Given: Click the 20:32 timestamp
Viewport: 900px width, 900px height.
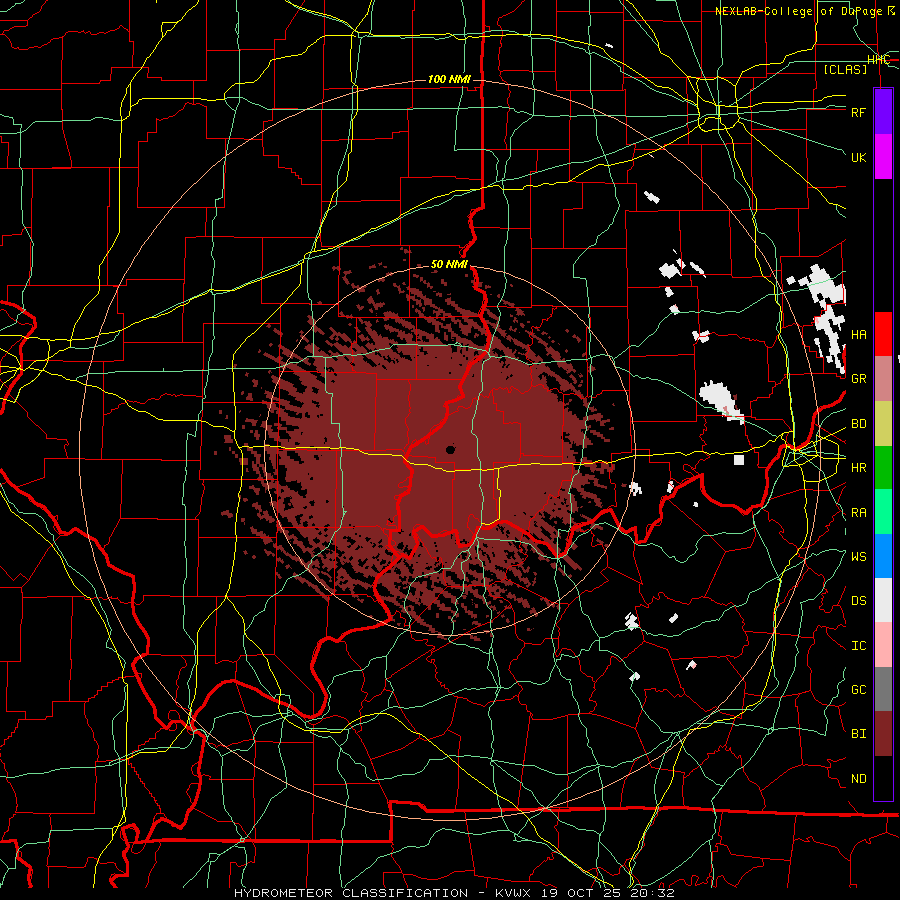Looking at the screenshot, I should (654, 893).
